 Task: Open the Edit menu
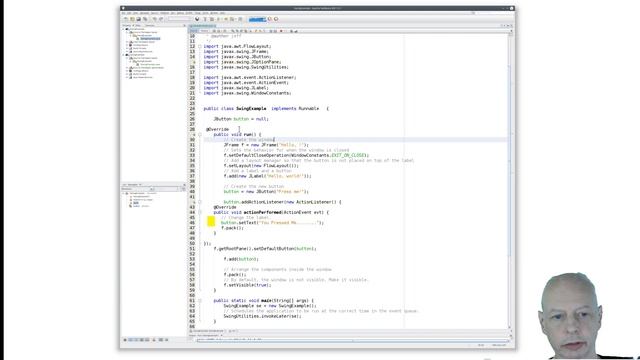coord(129,13)
